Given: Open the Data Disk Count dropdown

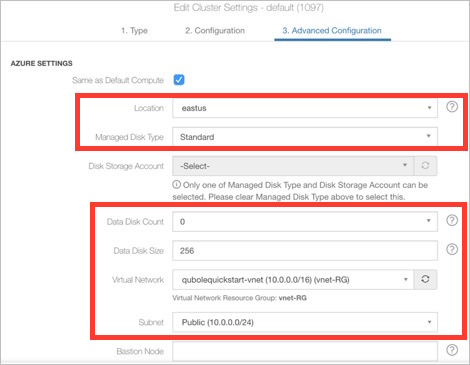Looking at the screenshot, I should 305,222.
